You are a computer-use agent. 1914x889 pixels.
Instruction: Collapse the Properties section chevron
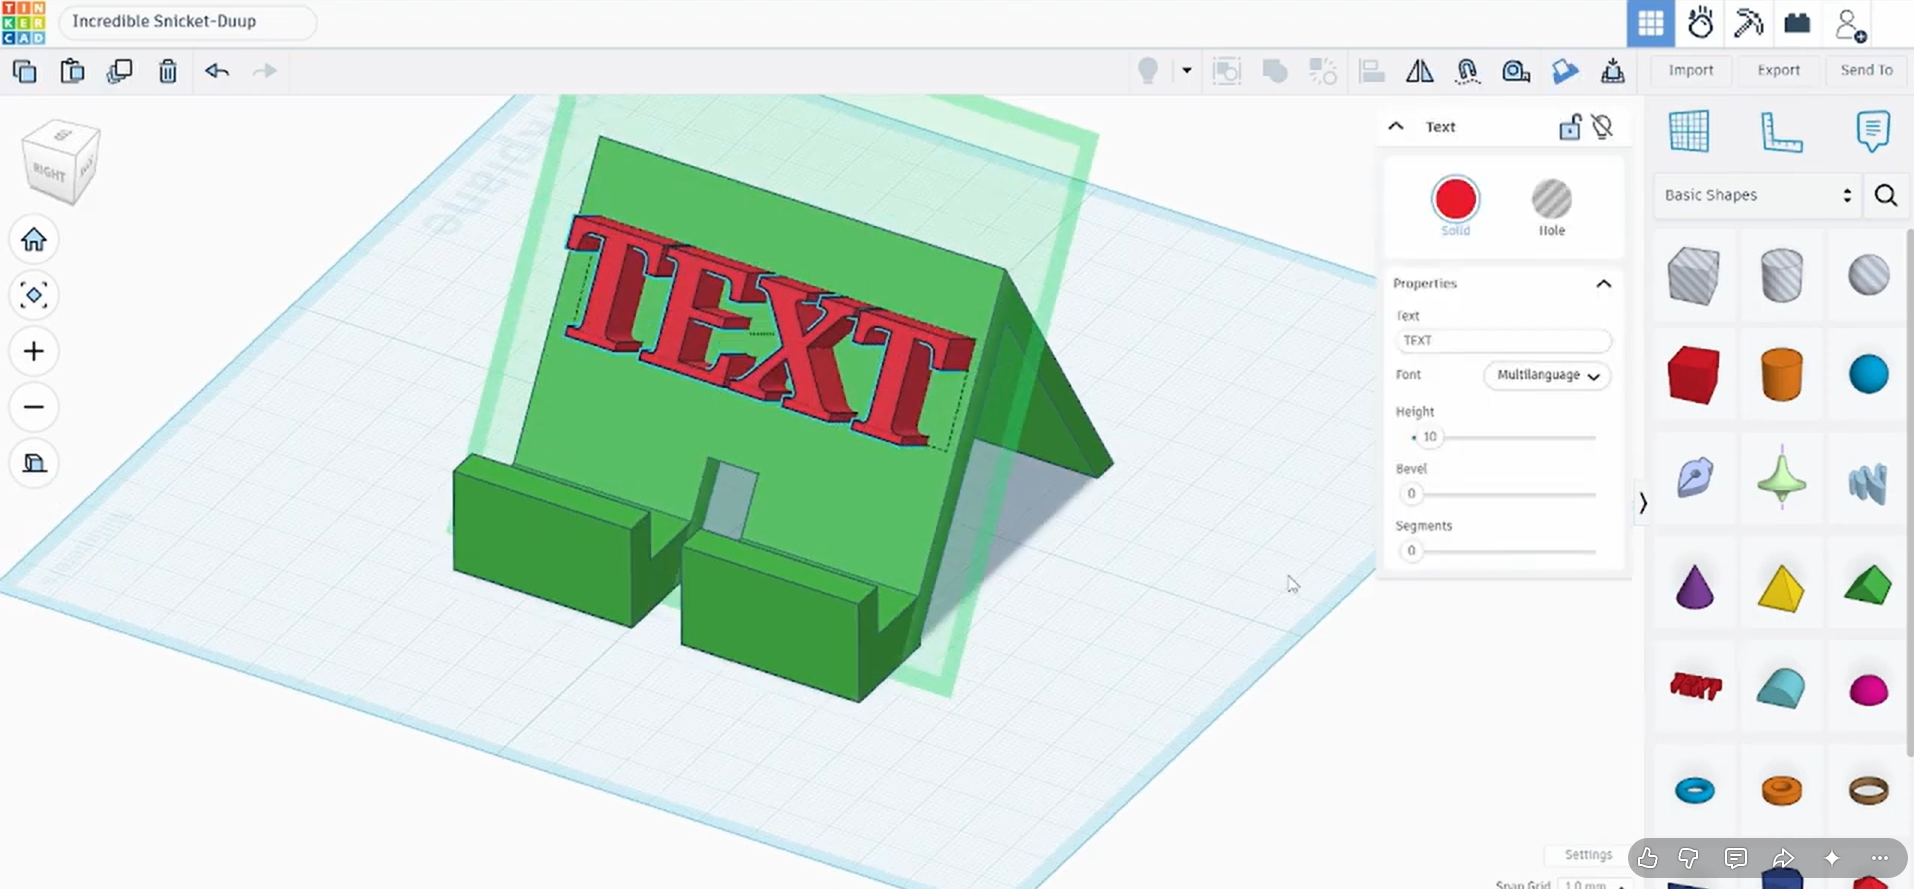[1604, 284]
